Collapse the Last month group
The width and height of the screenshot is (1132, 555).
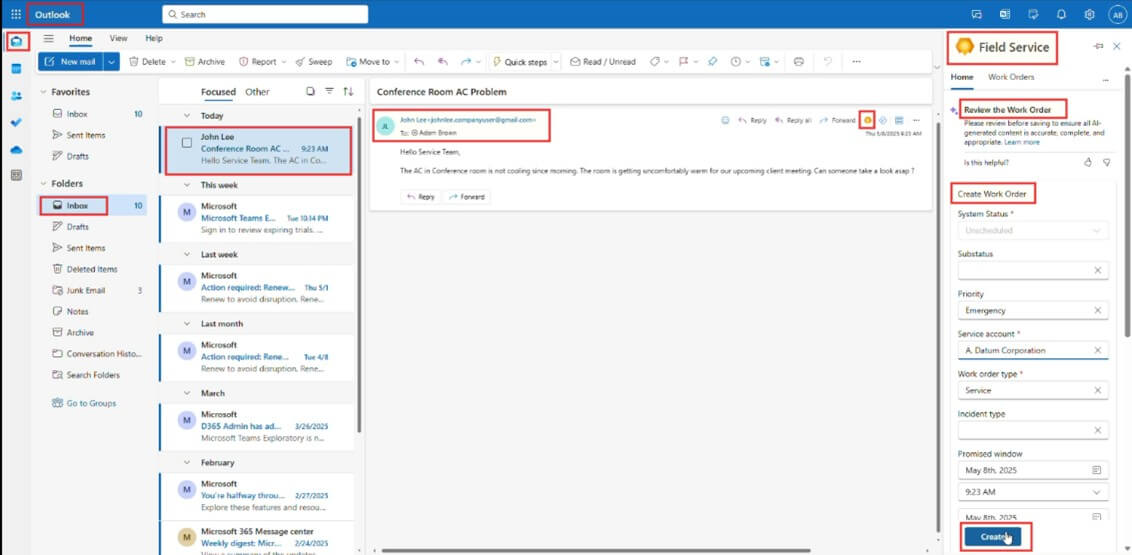pyautogui.click(x=187, y=324)
